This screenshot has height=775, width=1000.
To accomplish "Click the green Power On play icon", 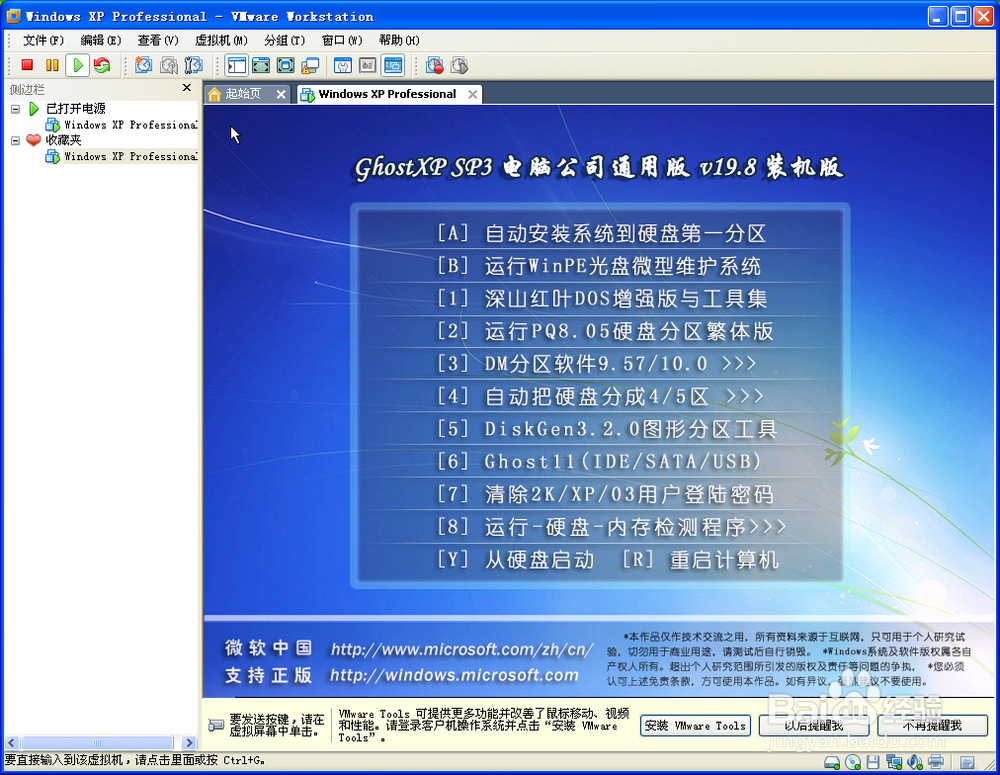I will click(77, 65).
